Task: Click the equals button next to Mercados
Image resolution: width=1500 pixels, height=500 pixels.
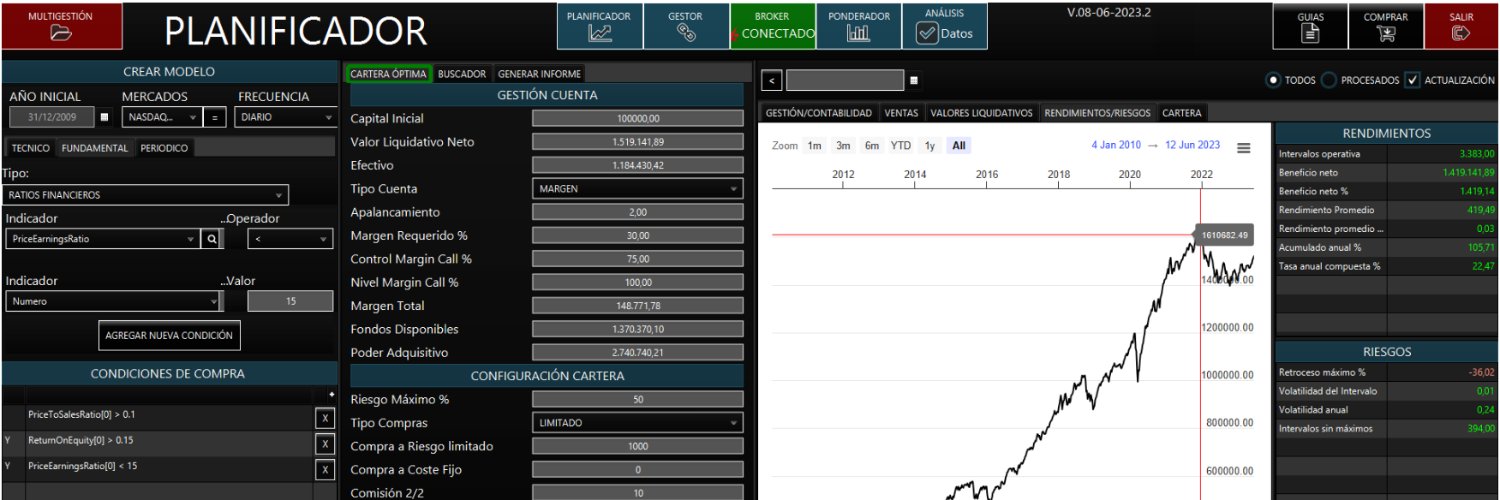Action: (215, 117)
